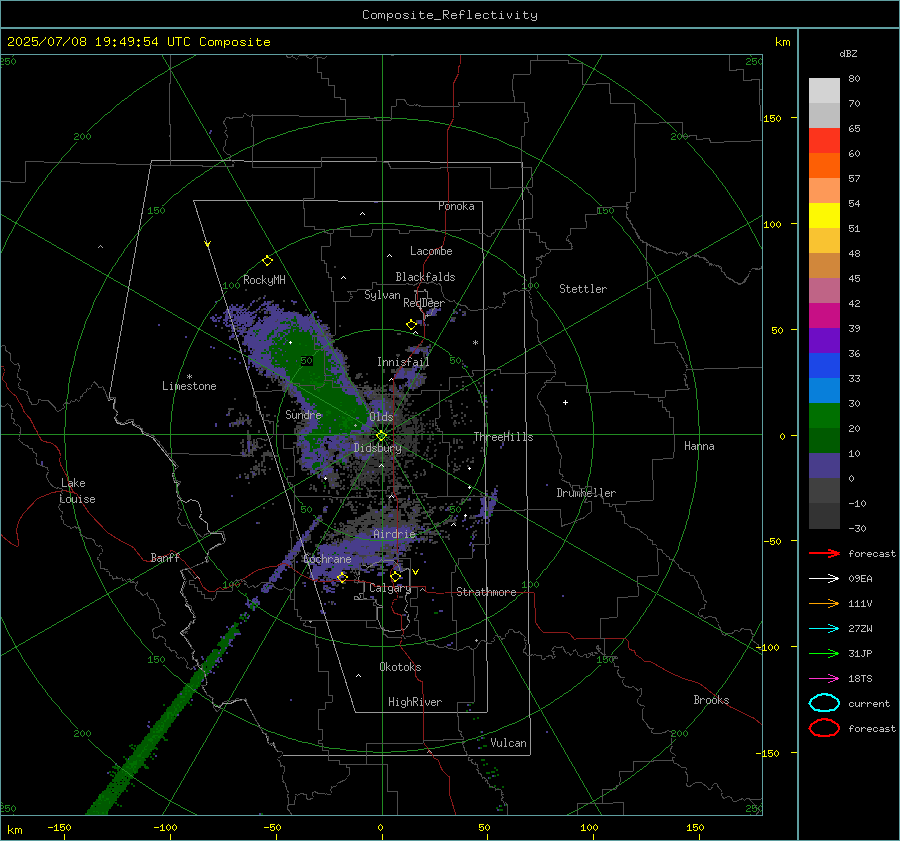Click the yellow diamond marker near RockyMH
900x841 pixels.
[x=267, y=261]
